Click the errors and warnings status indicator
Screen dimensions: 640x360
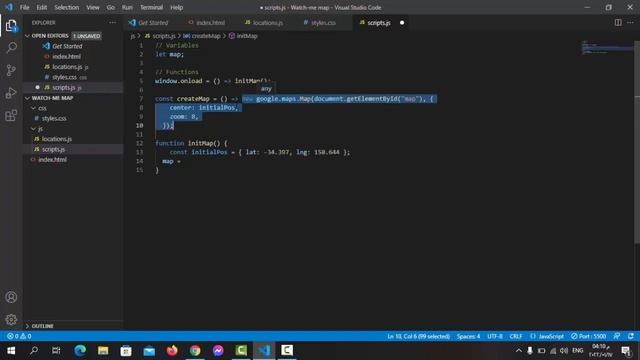coord(19,336)
